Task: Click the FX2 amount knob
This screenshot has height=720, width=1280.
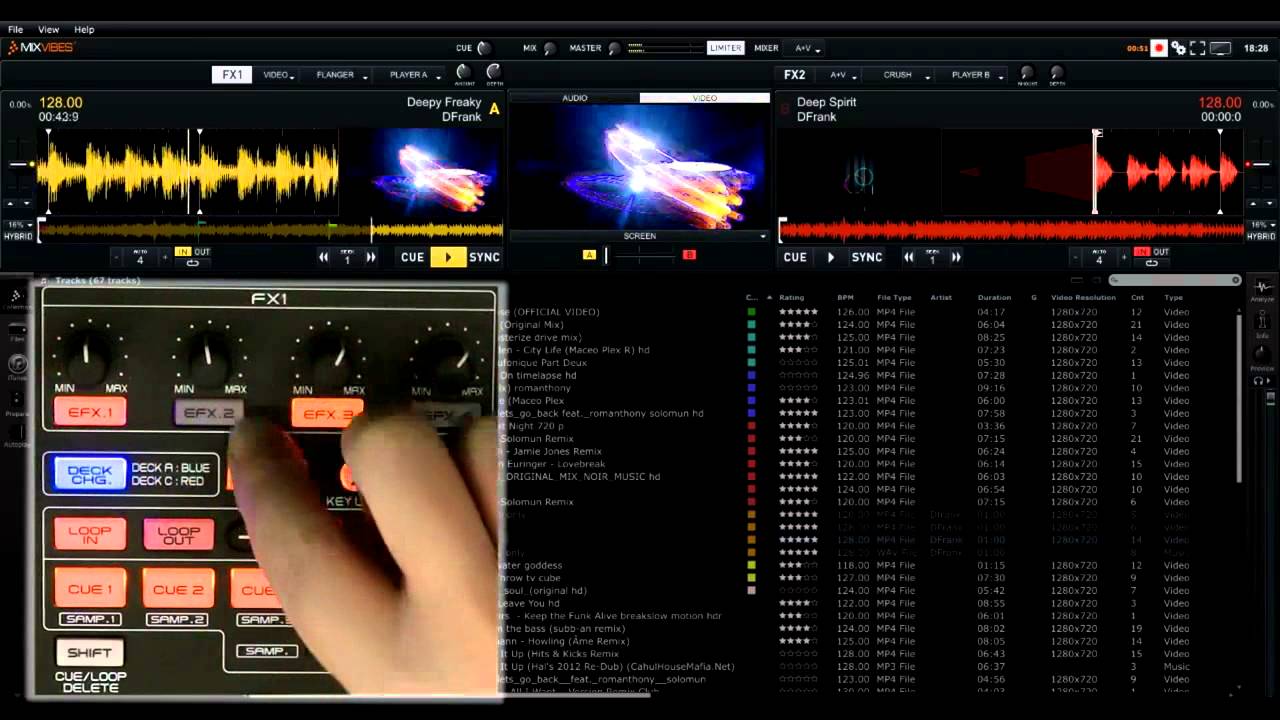Action: (x=1026, y=72)
